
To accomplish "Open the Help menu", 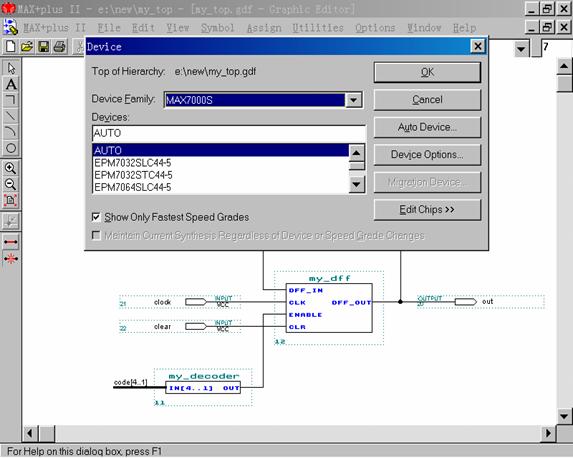I will coord(464,28).
